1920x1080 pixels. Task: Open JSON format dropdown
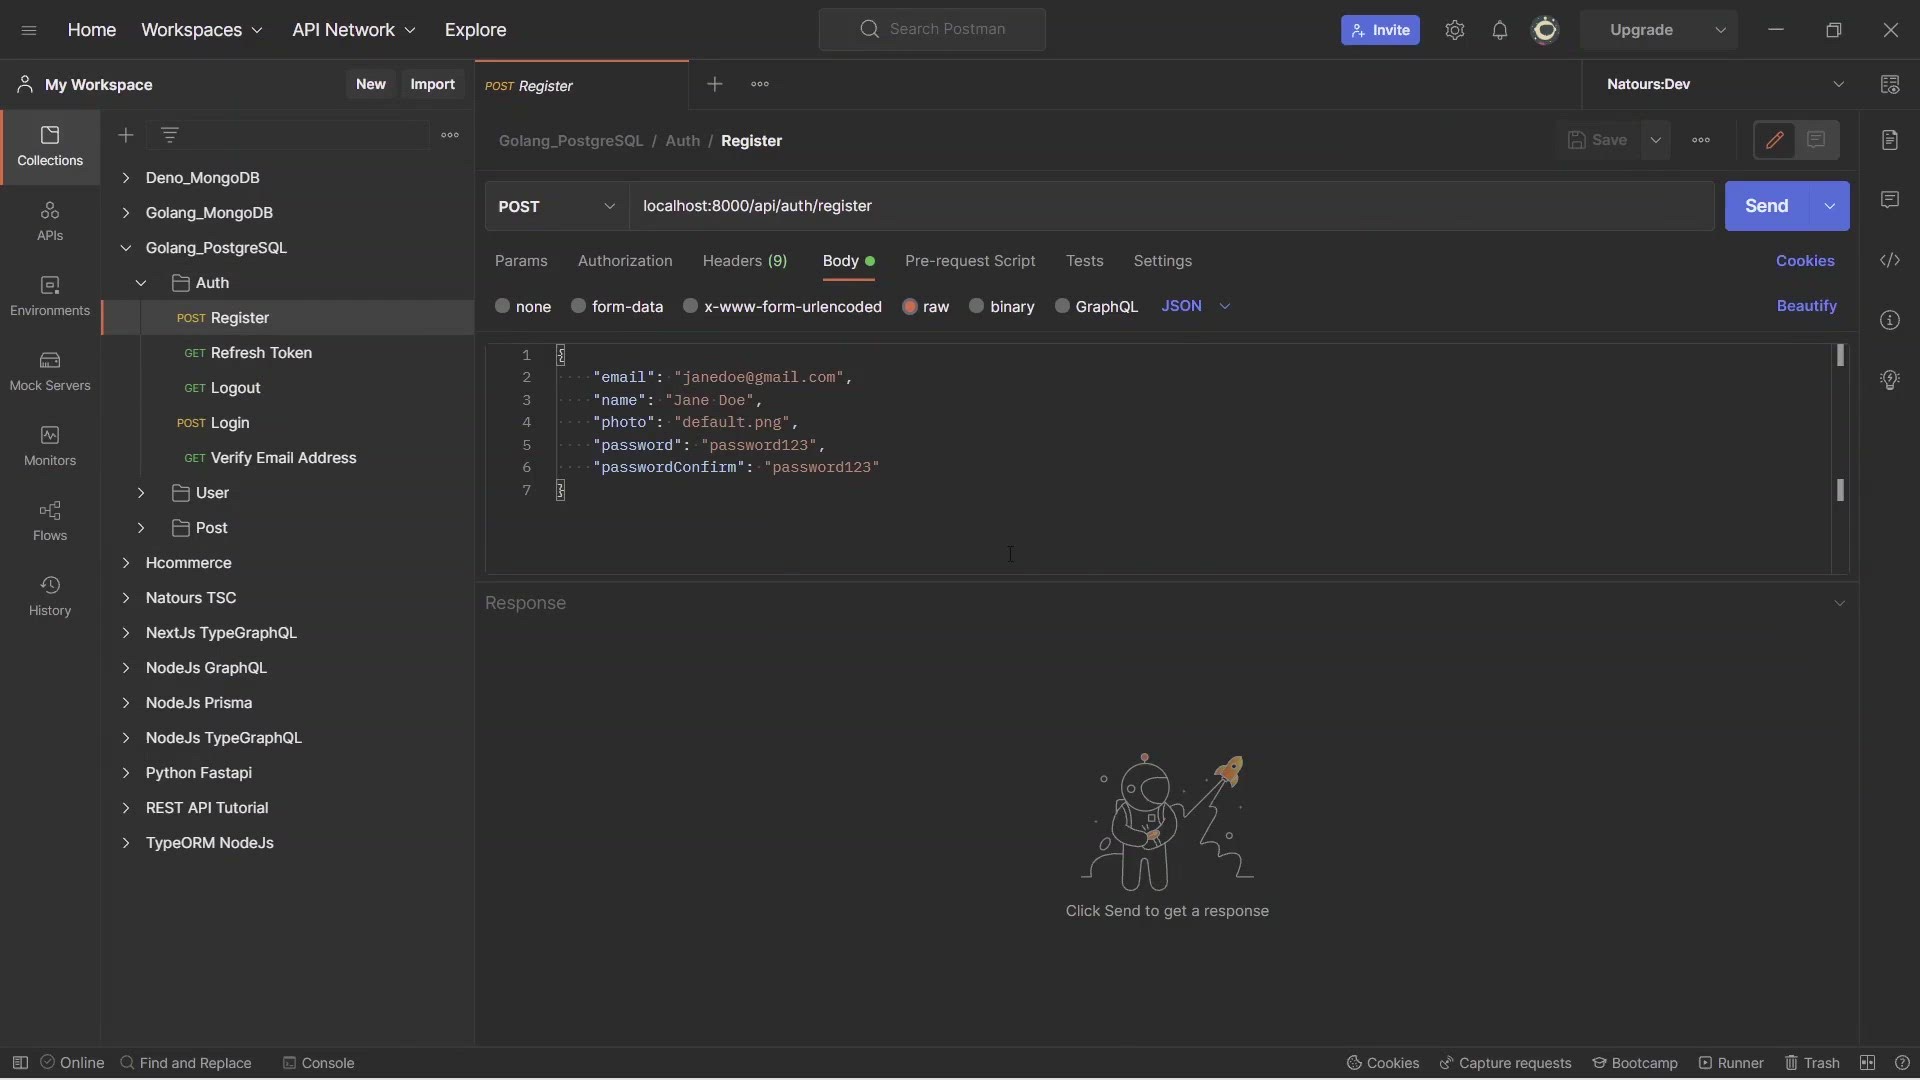(x=1195, y=306)
